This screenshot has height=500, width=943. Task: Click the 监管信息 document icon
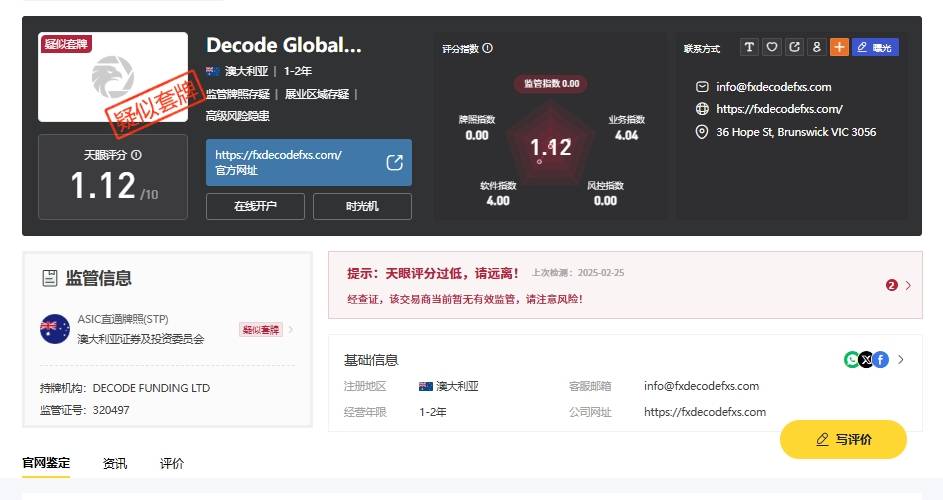point(50,278)
